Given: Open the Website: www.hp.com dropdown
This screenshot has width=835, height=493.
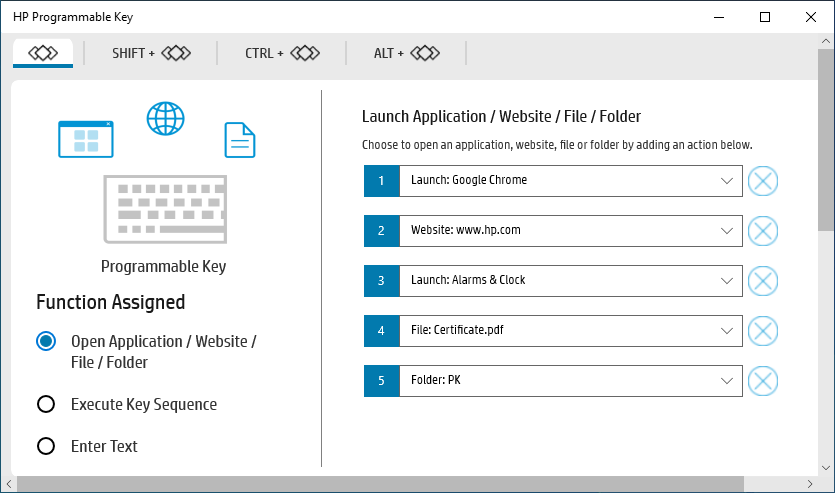Looking at the screenshot, I should click(571, 231).
